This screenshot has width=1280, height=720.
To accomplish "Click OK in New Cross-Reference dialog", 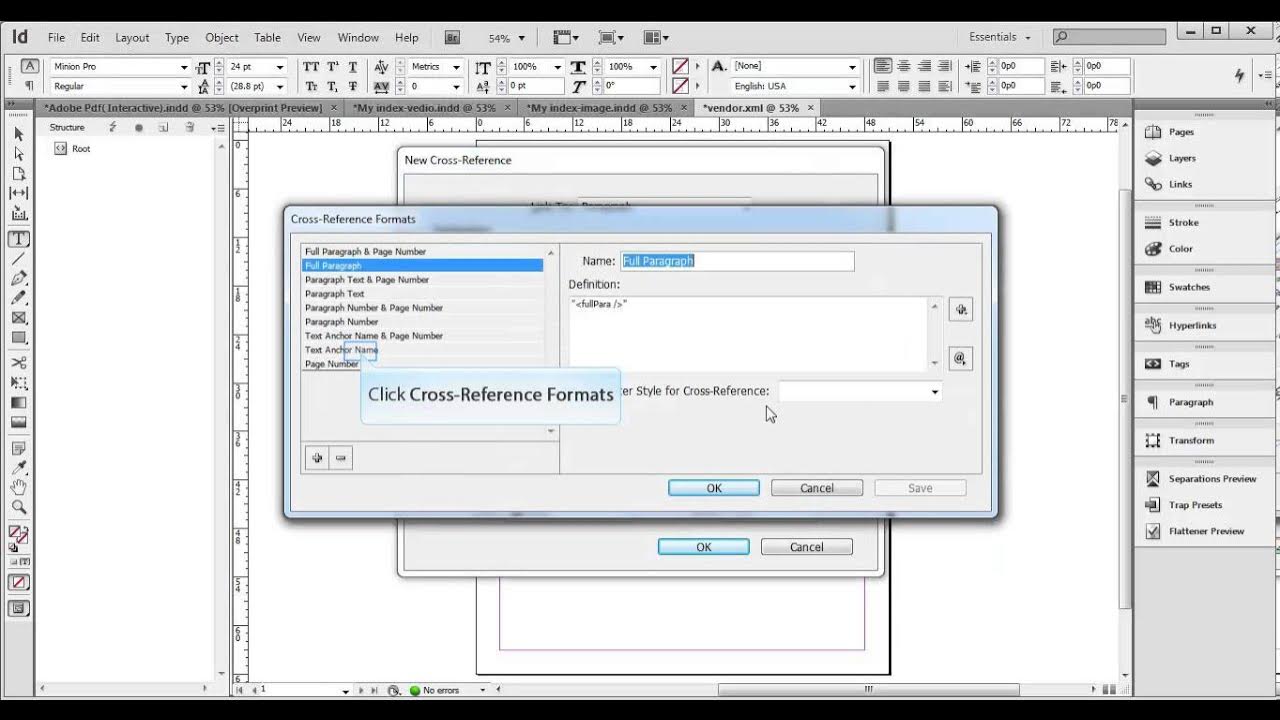I will click(x=704, y=547).
